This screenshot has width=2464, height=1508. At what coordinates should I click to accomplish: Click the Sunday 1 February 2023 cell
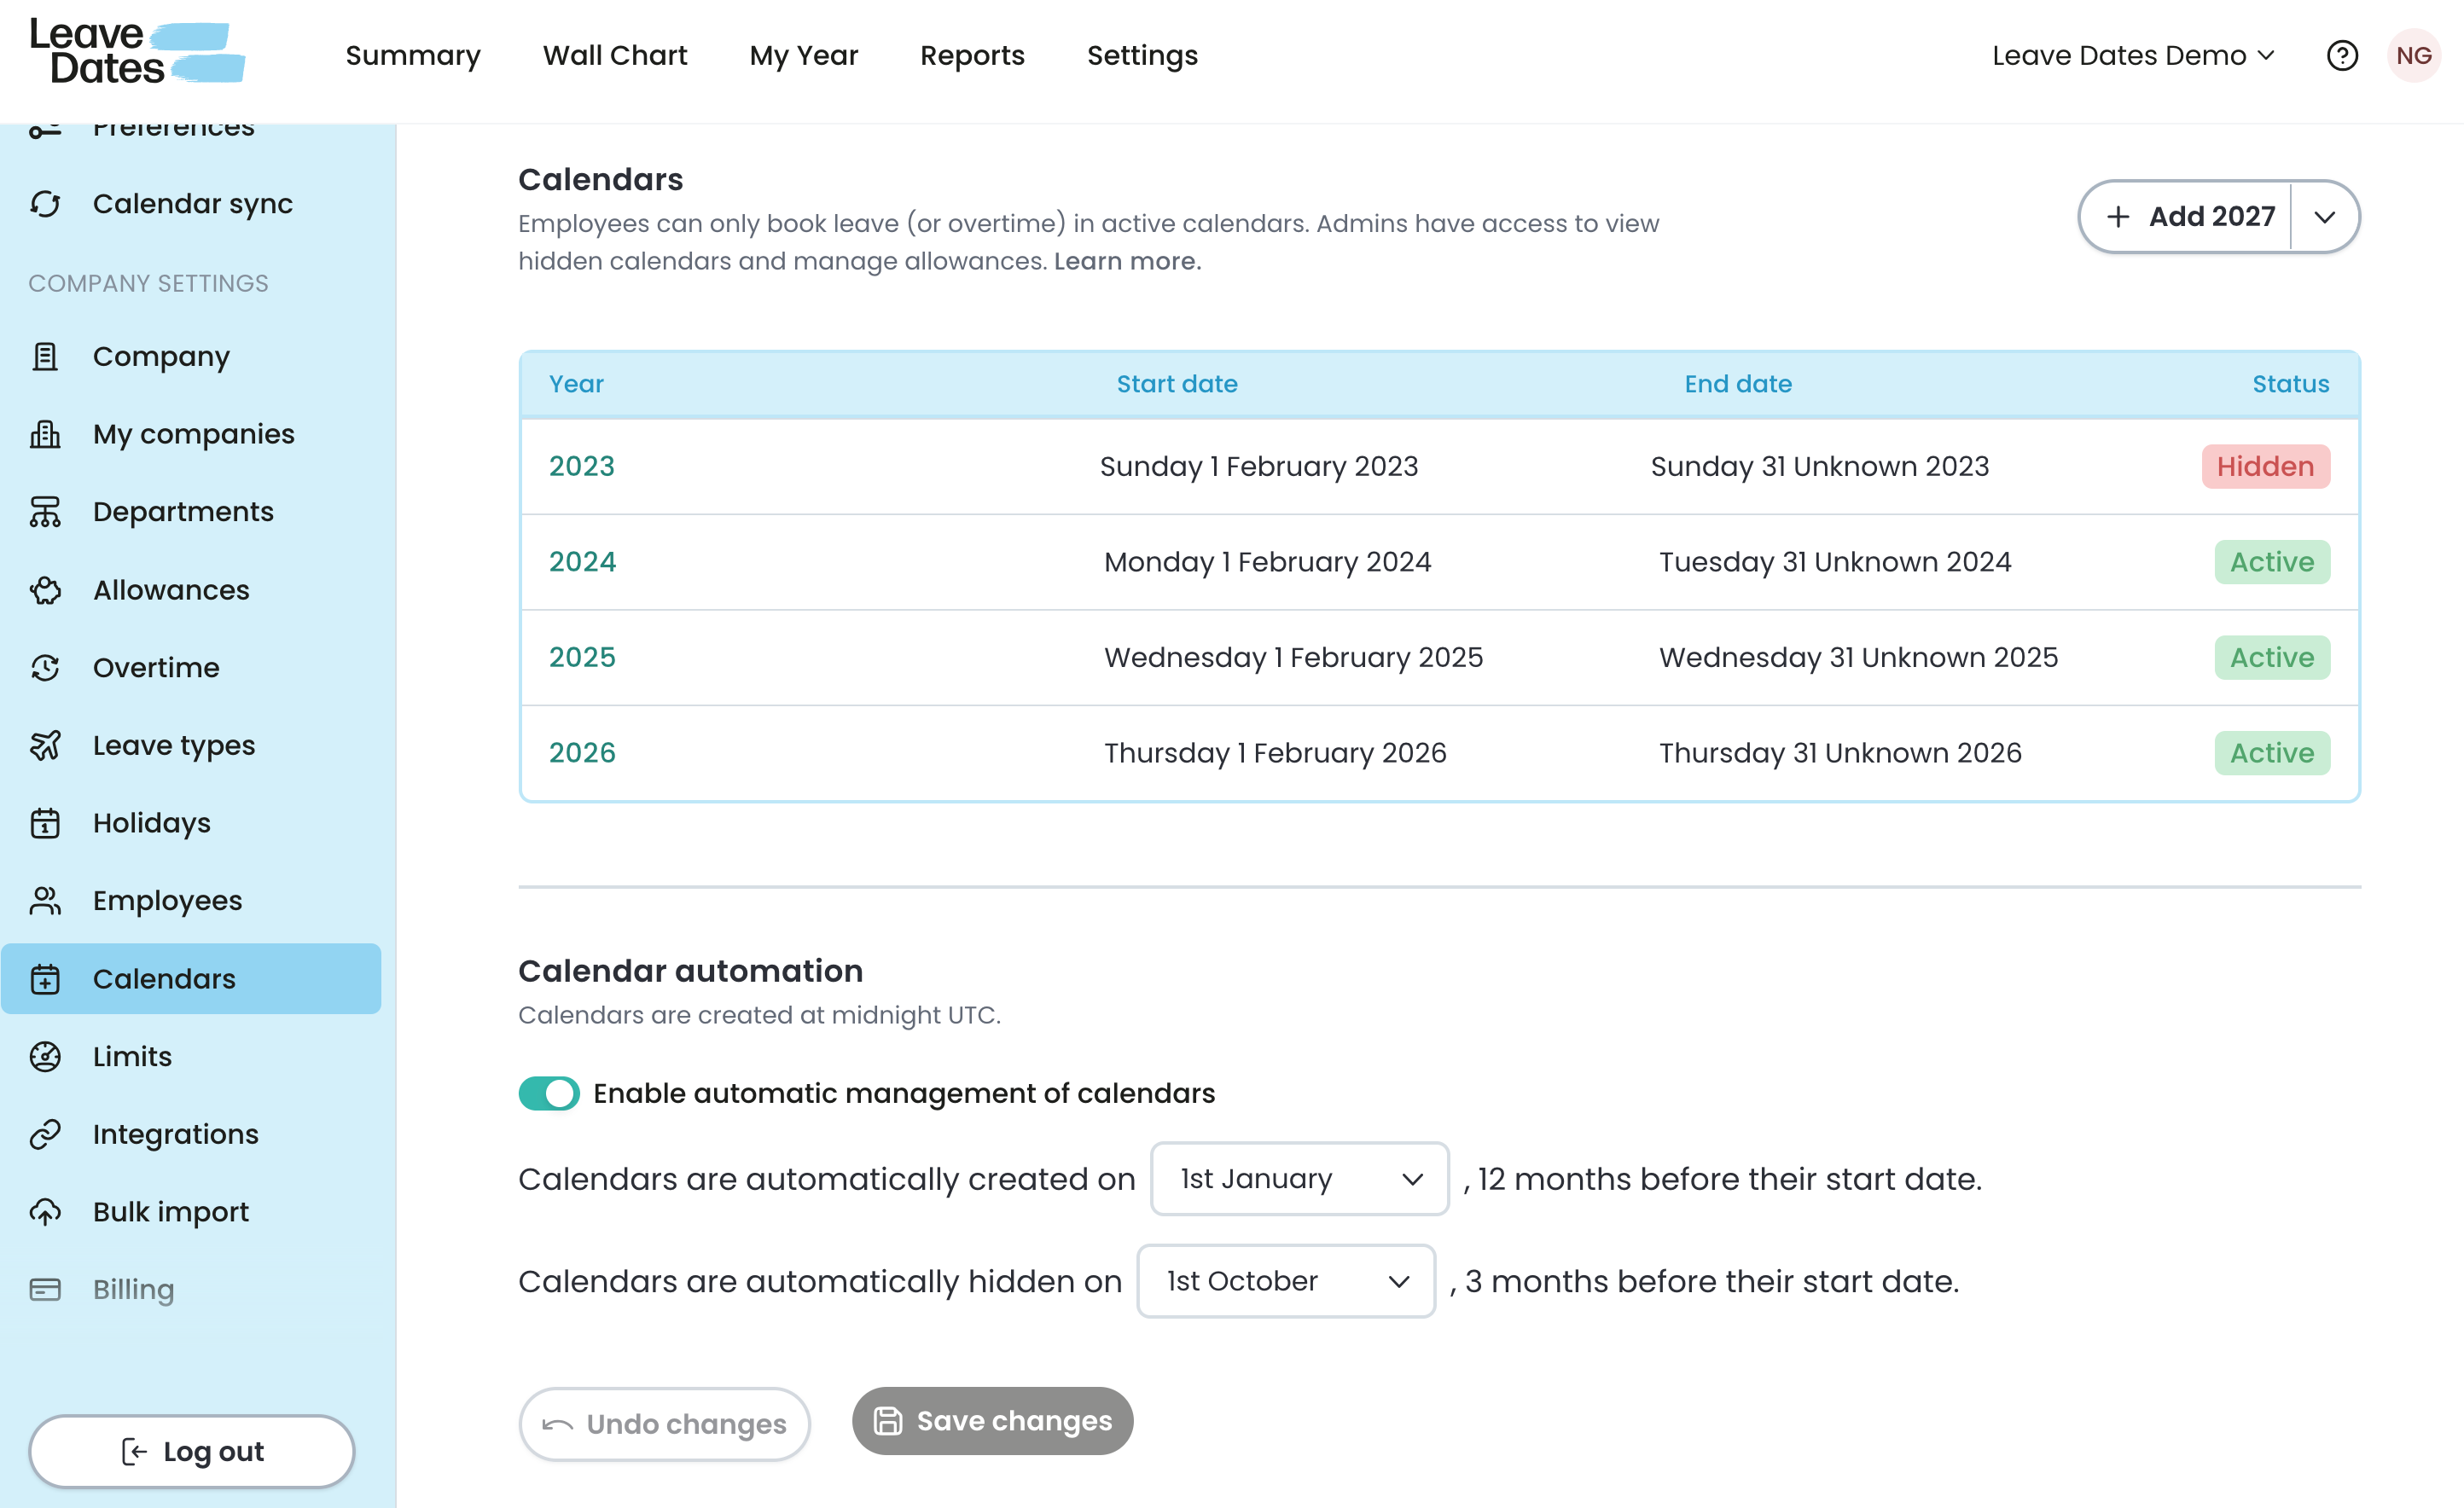coord(1259,467)
